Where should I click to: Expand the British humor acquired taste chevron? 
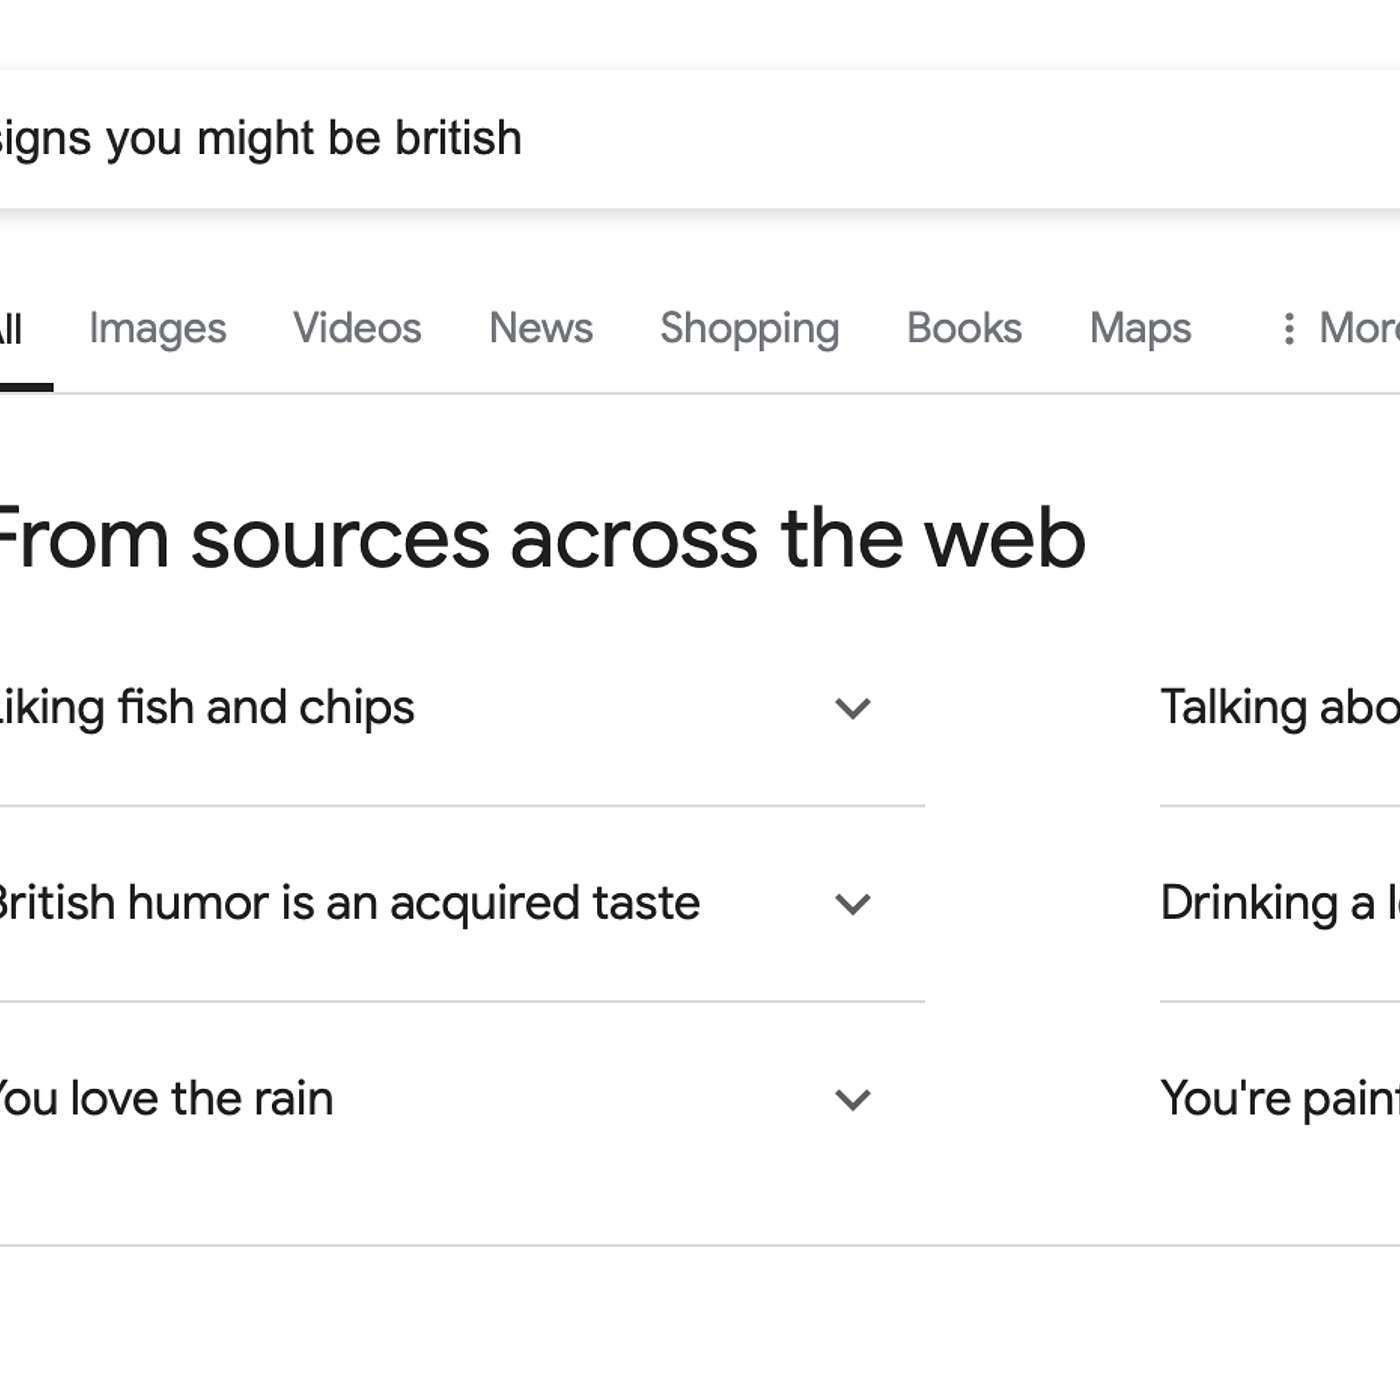853,904
